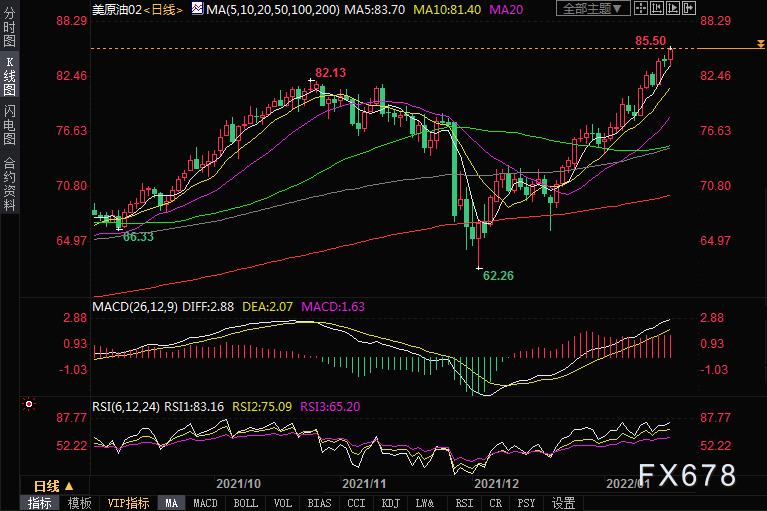Click the MACD(26,12,9) parameter label

click(135, 307)
